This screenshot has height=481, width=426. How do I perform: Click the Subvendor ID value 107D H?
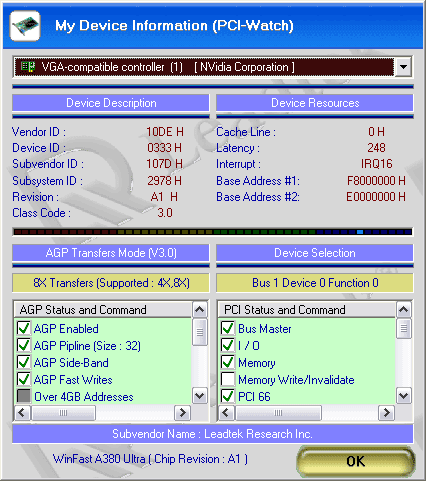click(165, 164)
